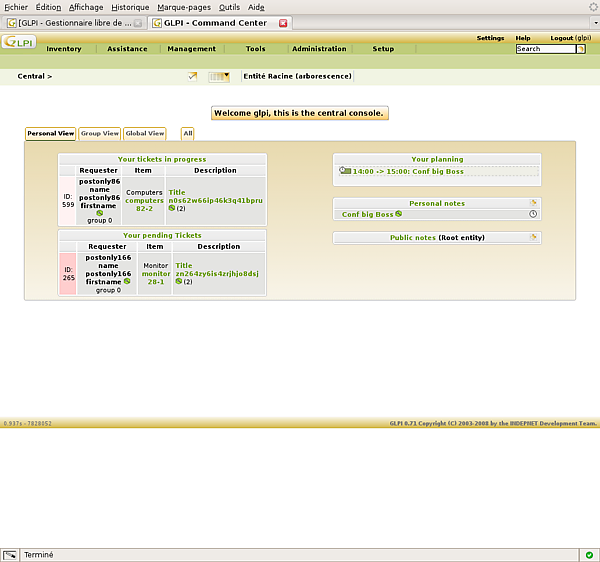
Task: Click info icon next to Conf big Boss note
Action: click(398, 214)
